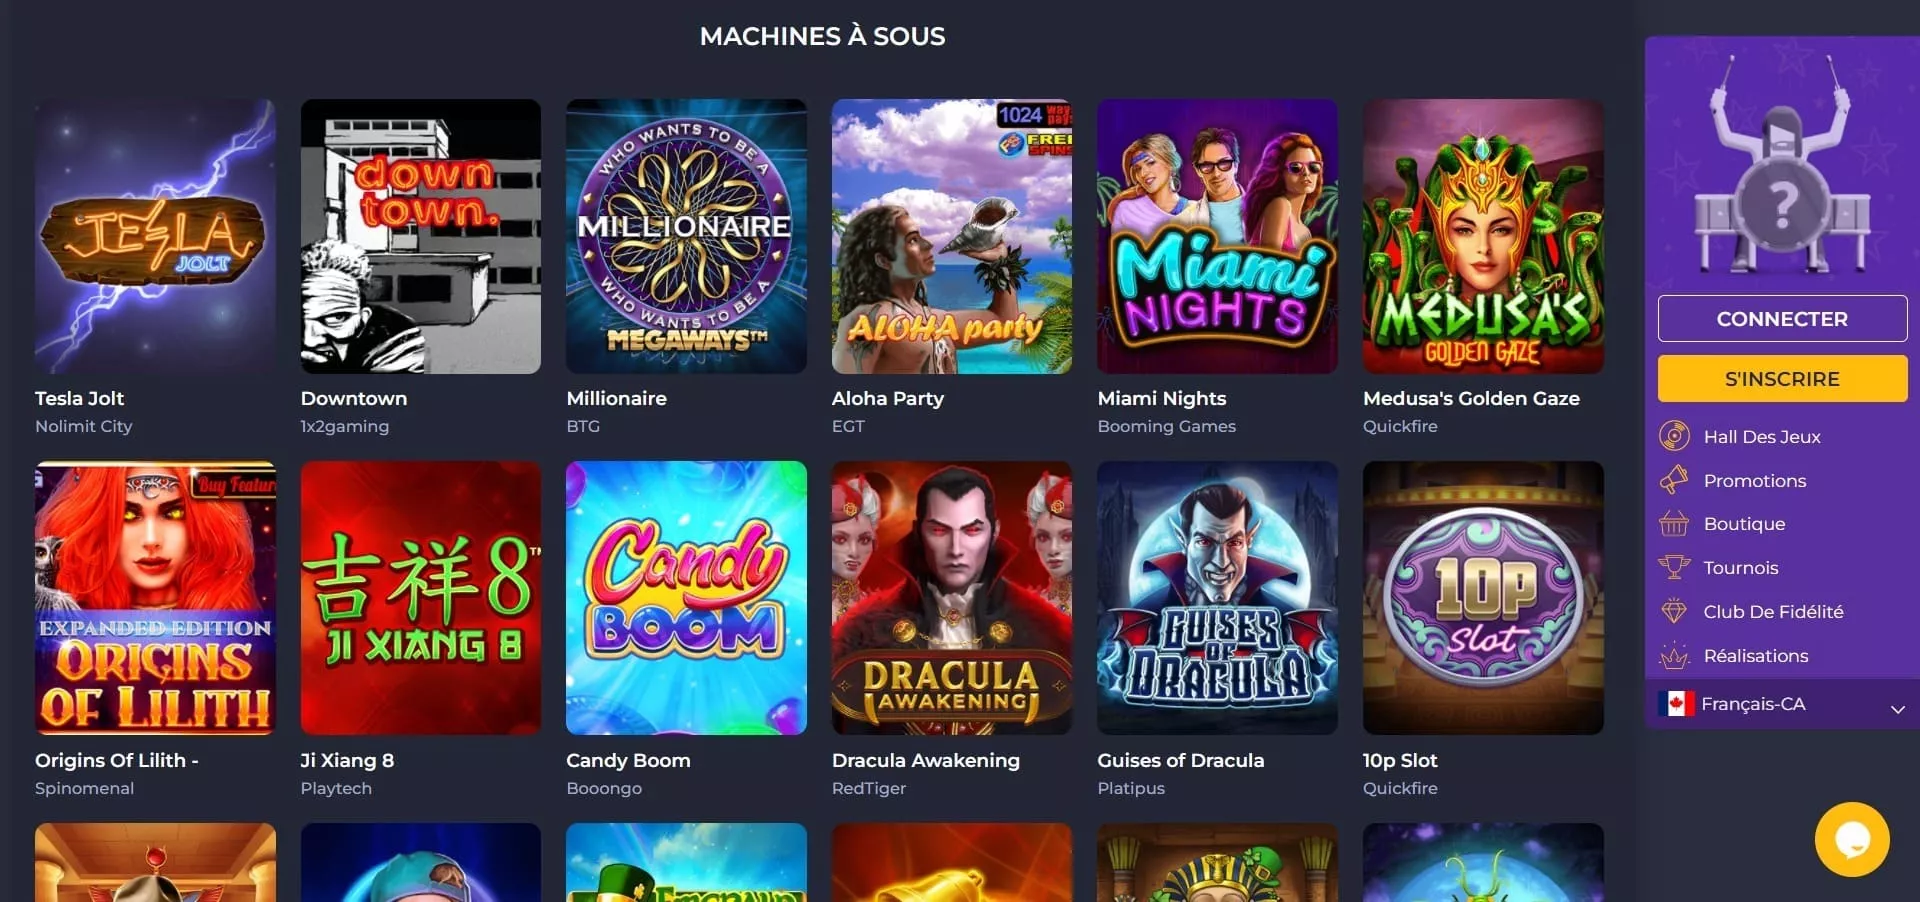The image size is (1920, 902).
Task: Click the Medusa's Golden Gaze title
Action: click(1471, 398)
